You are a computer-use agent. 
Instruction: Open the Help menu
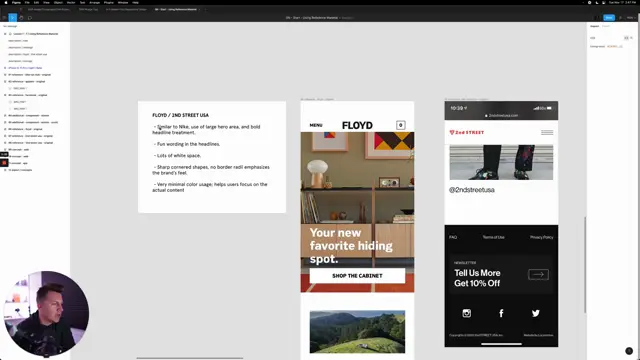(x=136, y=2)
